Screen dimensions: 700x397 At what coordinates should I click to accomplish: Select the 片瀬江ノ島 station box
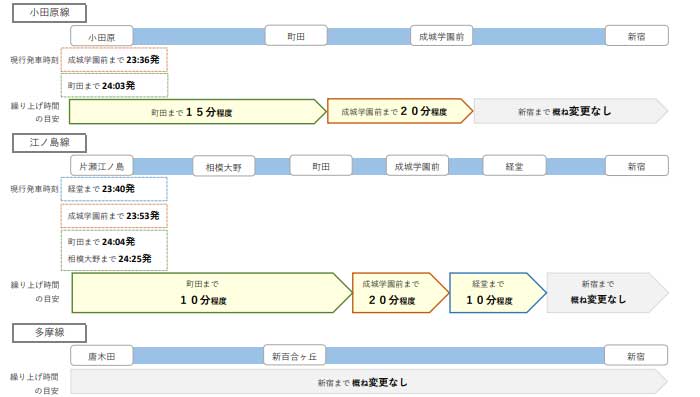pyautogui.click(x=101, y=166)
